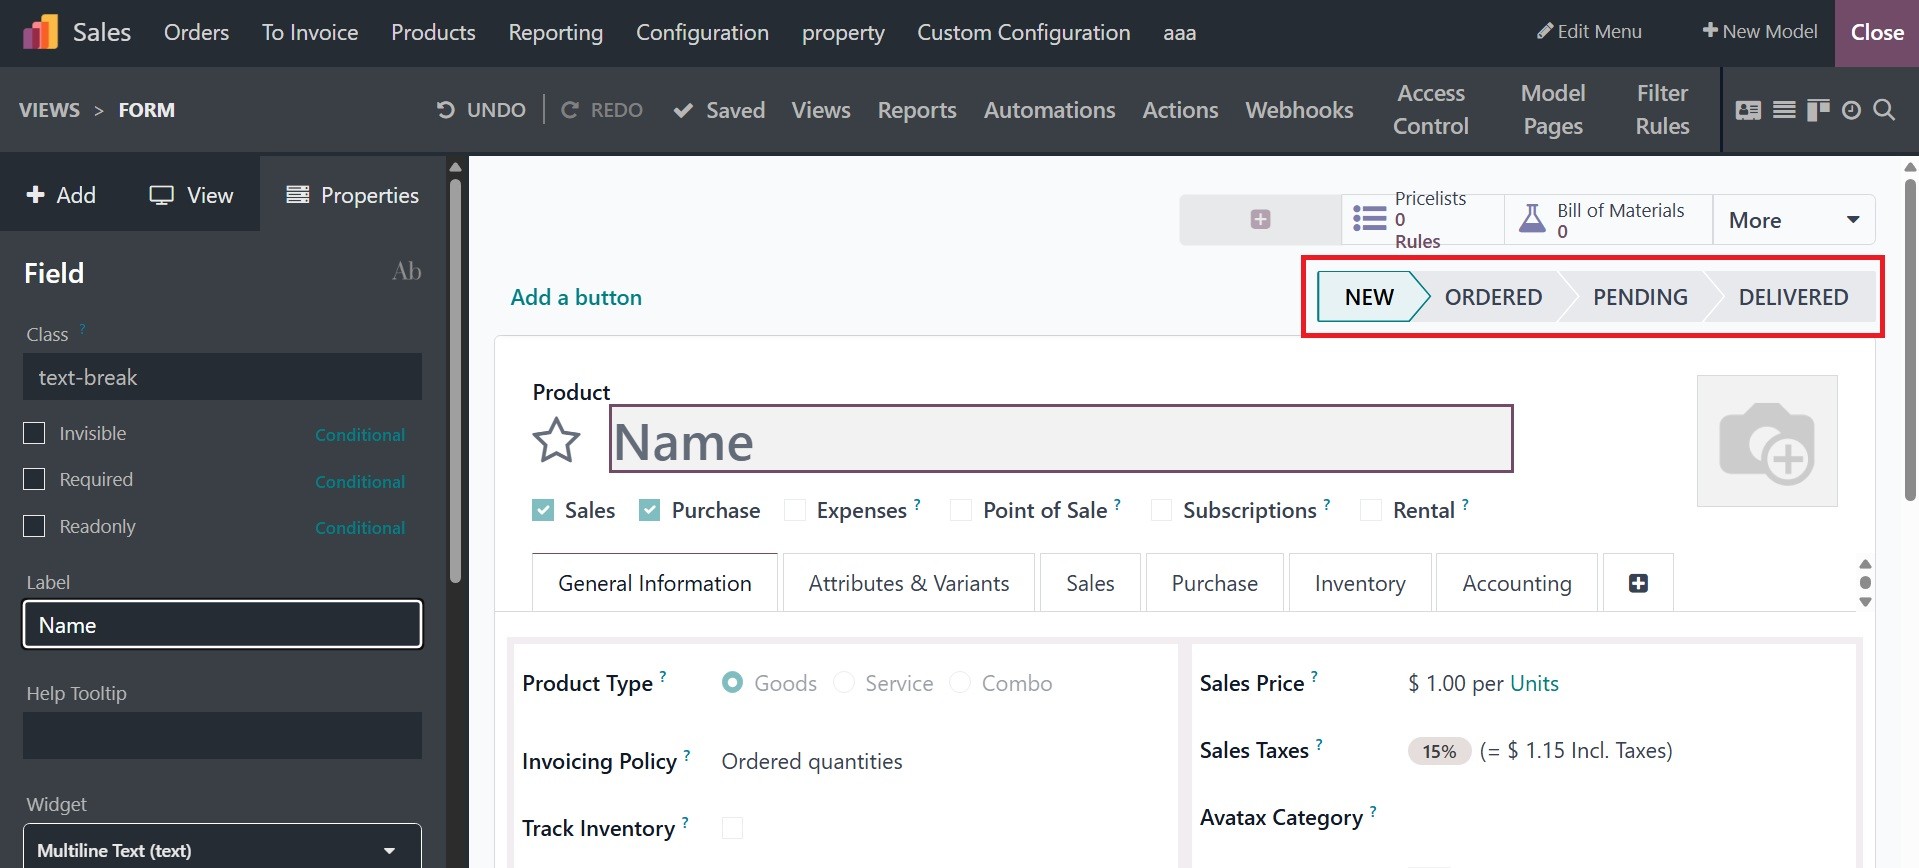Open the Reporting menu
Screen dimensions: 1919x868
point(556,33)
